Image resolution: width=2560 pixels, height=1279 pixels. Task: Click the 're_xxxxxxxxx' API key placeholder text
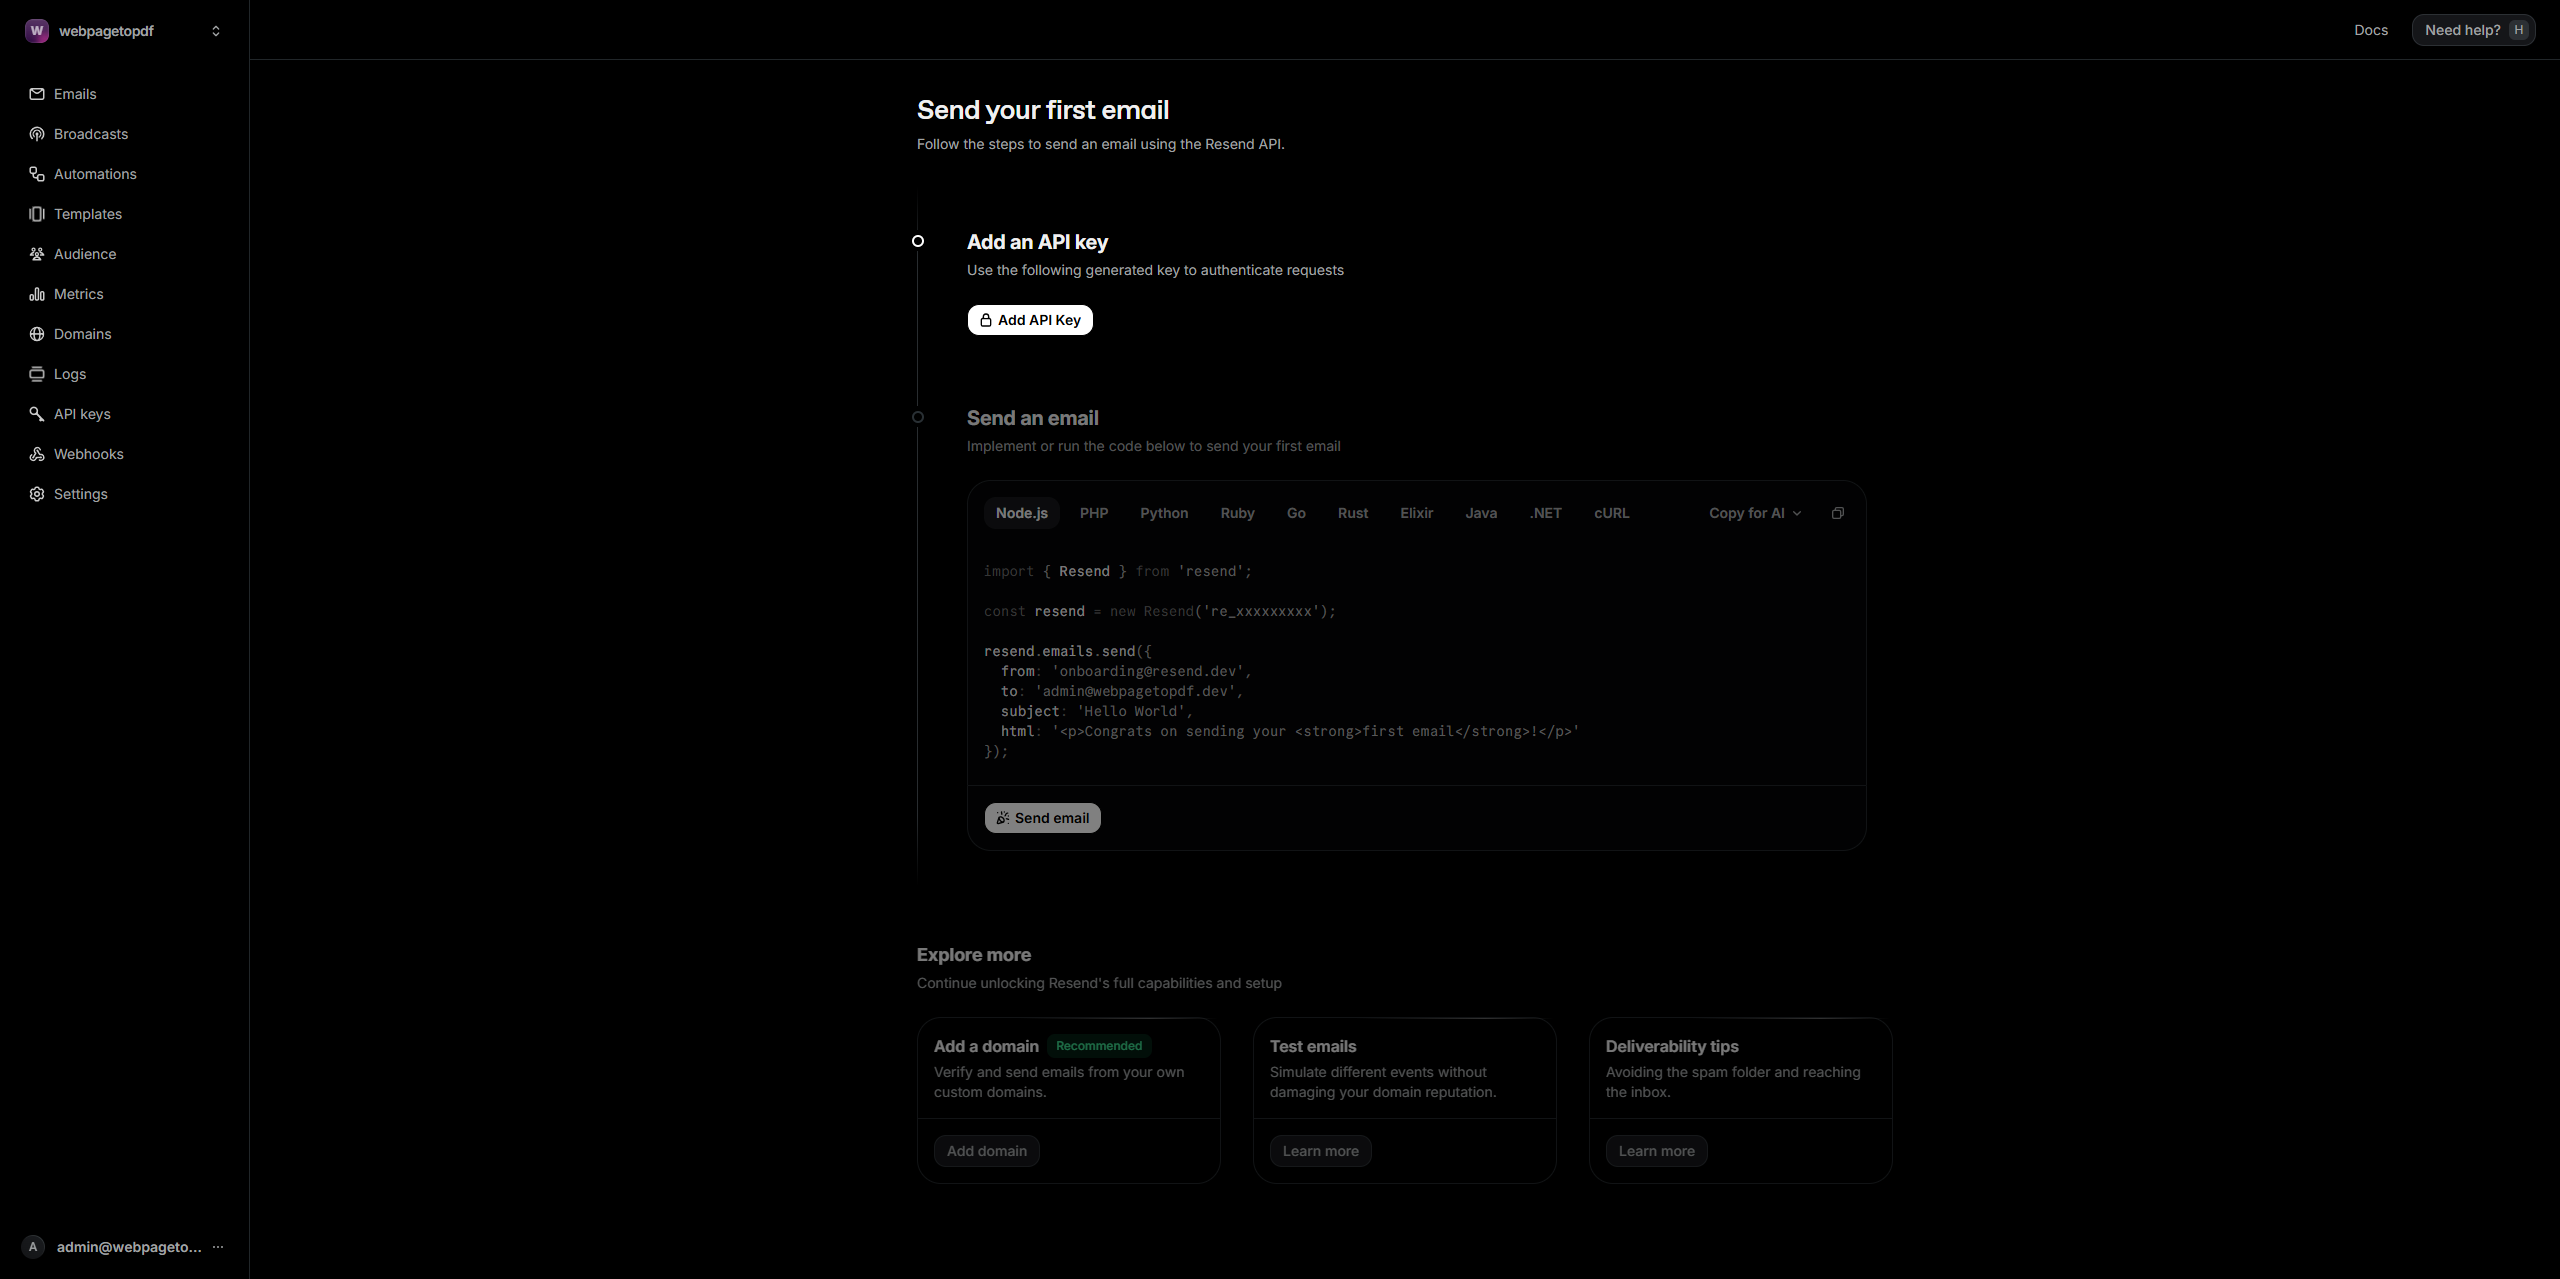click(x=1261, y=611)
